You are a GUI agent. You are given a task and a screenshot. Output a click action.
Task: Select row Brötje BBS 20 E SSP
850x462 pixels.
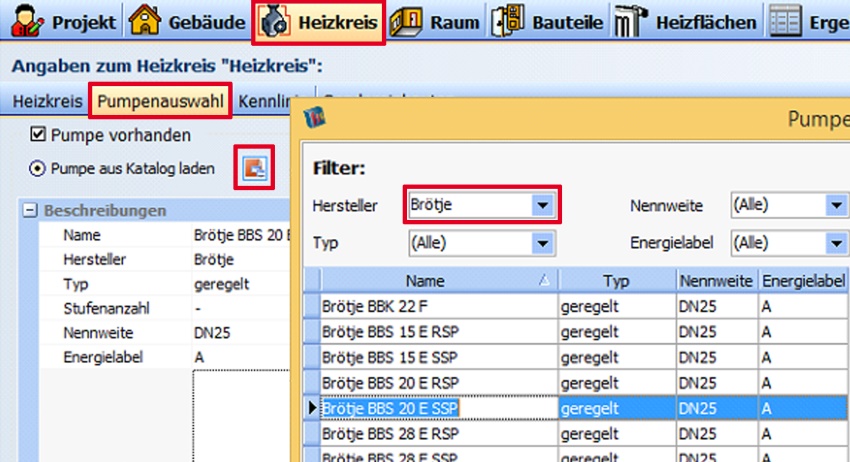point(576,408)
